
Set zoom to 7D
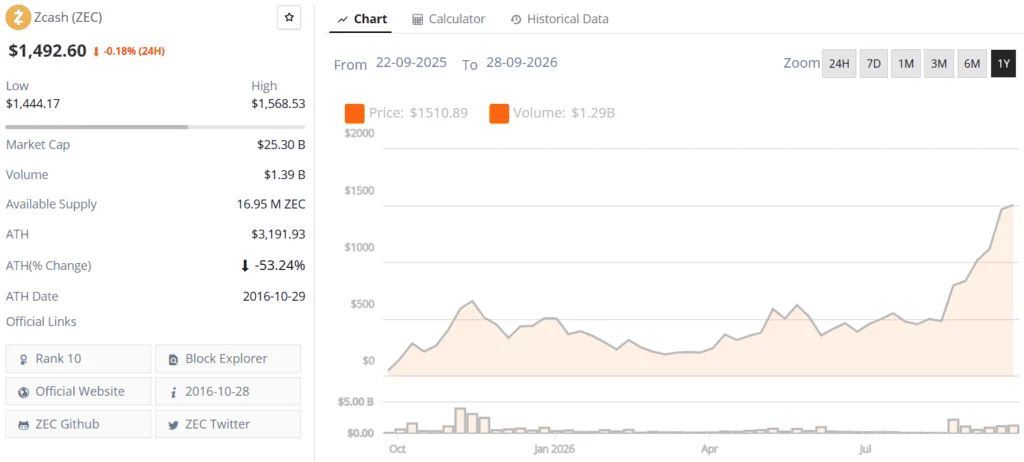coord(873,63)
